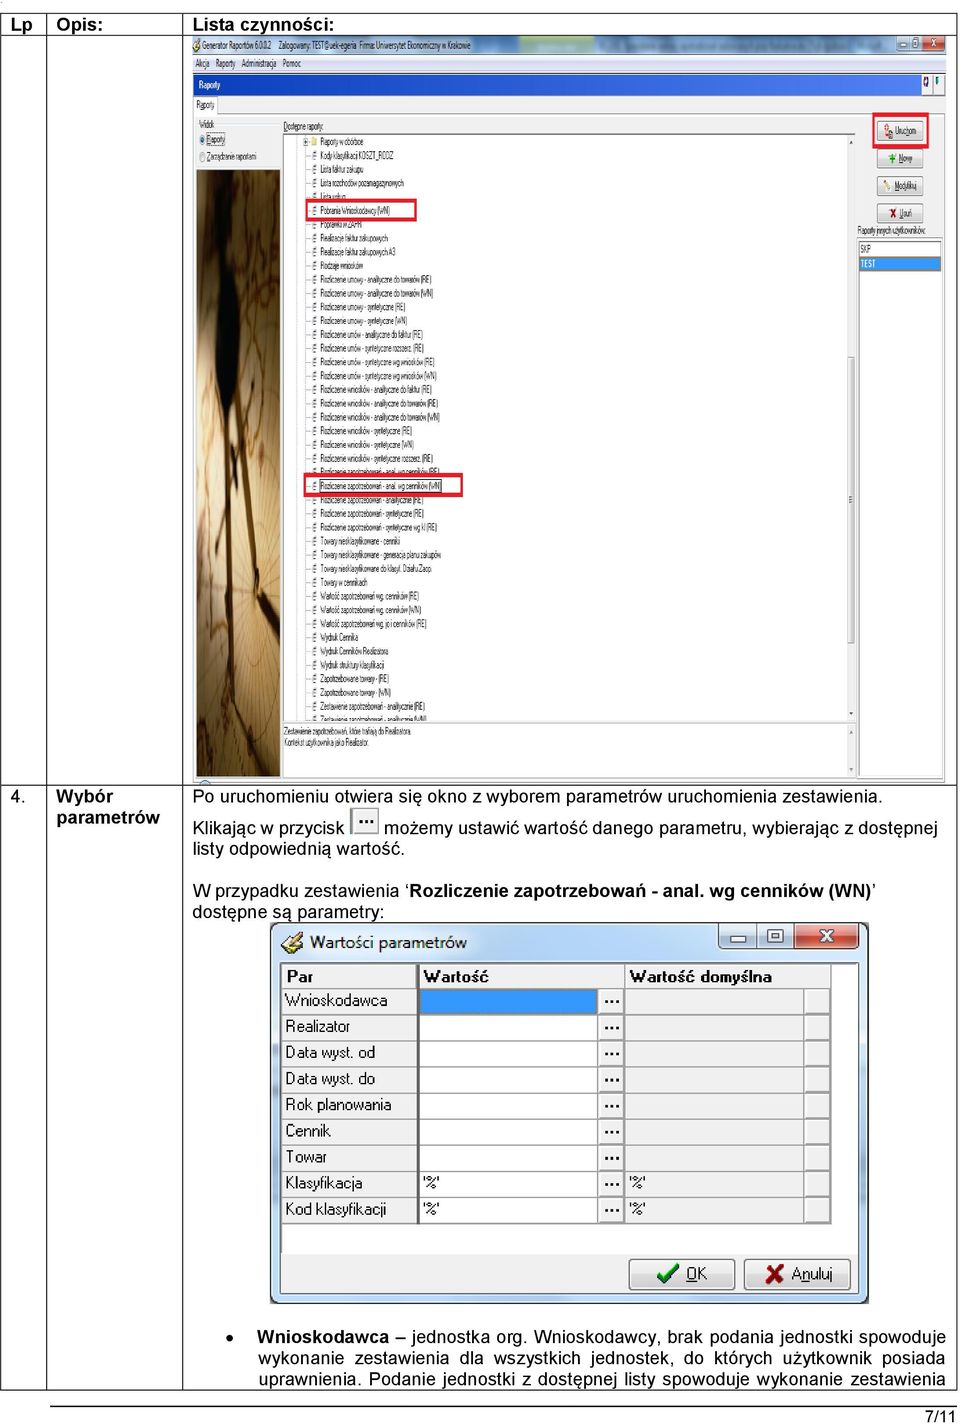The height and width of the screenshot is (1424, 960).
Task: Click the Realizator value field
Action: 508,1027
